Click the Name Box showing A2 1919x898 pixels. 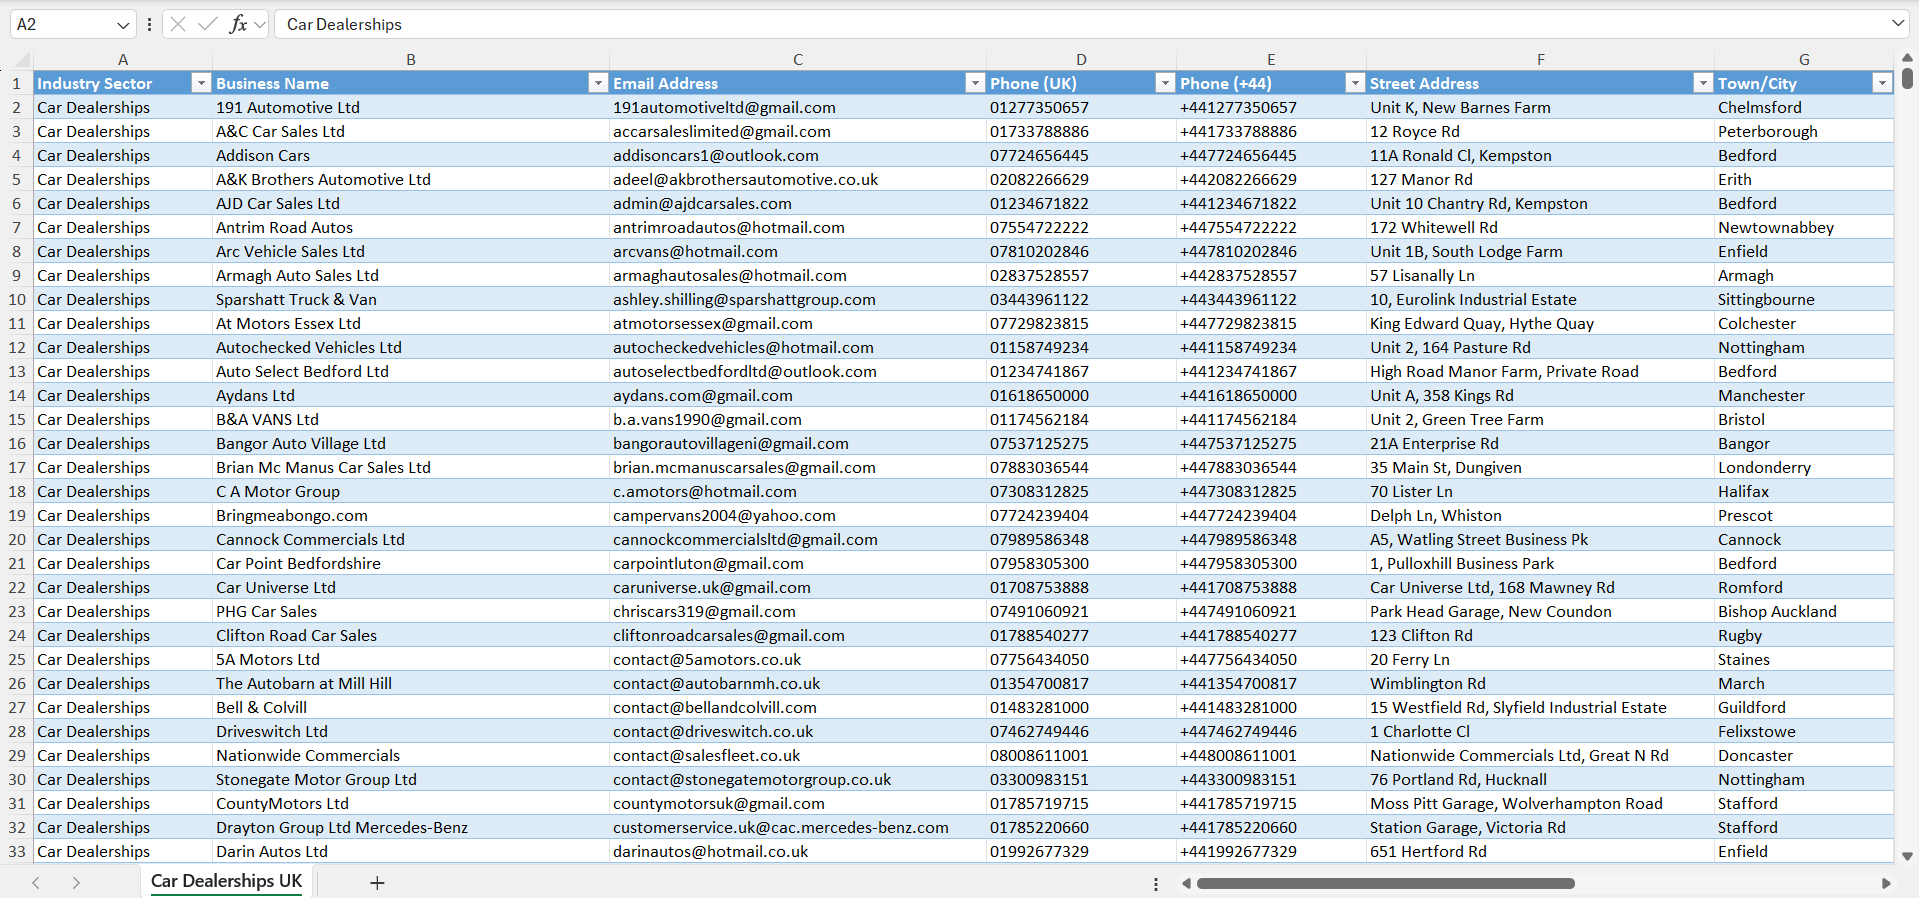point(62,24)
